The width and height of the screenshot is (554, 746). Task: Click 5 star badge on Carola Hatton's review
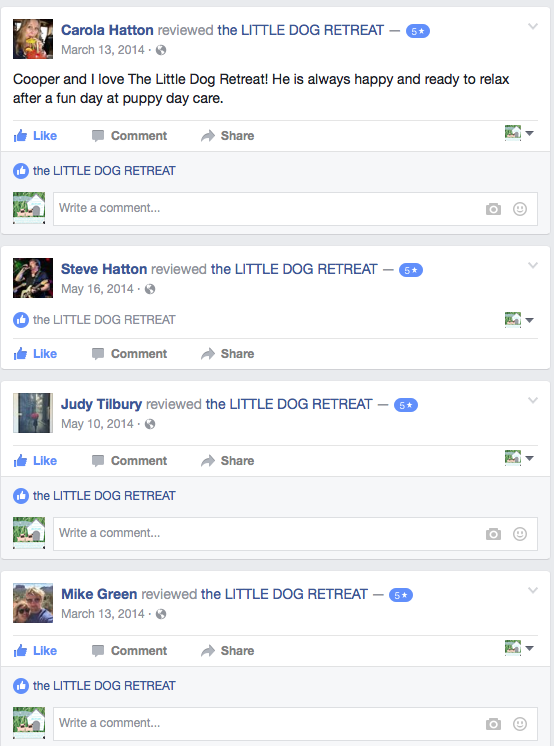click(417, 31)
